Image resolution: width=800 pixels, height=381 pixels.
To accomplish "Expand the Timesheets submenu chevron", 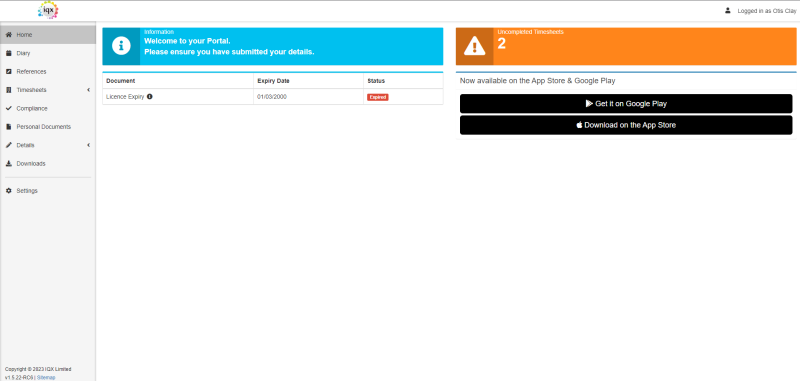I will (89, 90).
